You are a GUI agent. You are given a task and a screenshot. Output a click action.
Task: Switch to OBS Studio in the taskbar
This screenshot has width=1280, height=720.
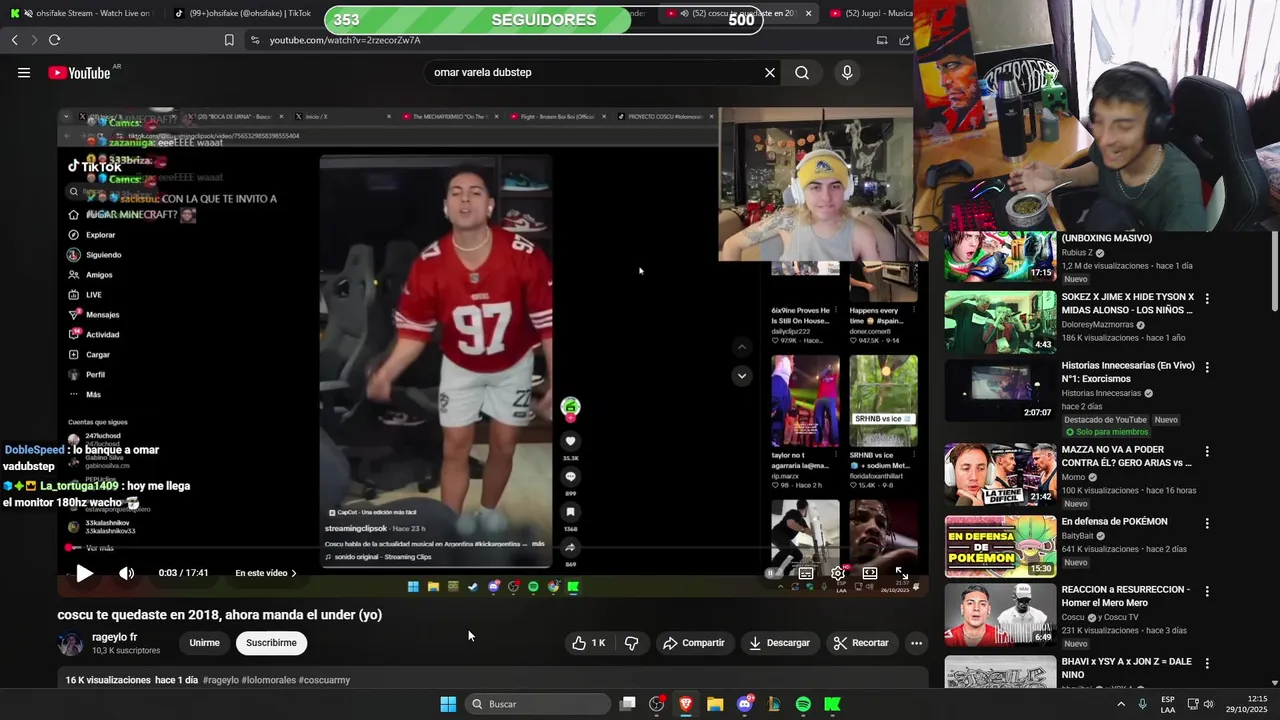[x=656, y=704]
